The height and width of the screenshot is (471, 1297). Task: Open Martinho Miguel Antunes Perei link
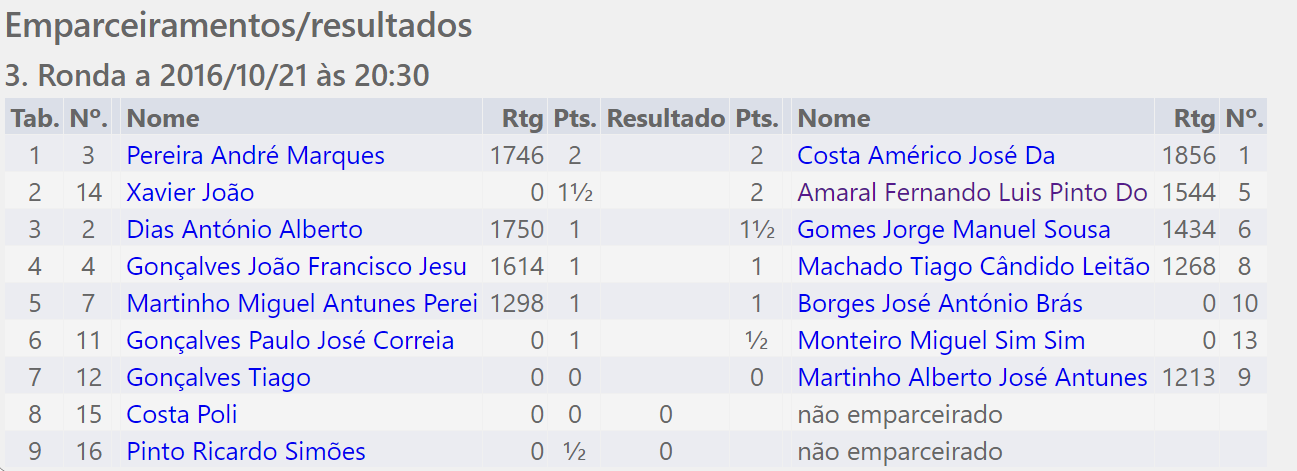301,304
